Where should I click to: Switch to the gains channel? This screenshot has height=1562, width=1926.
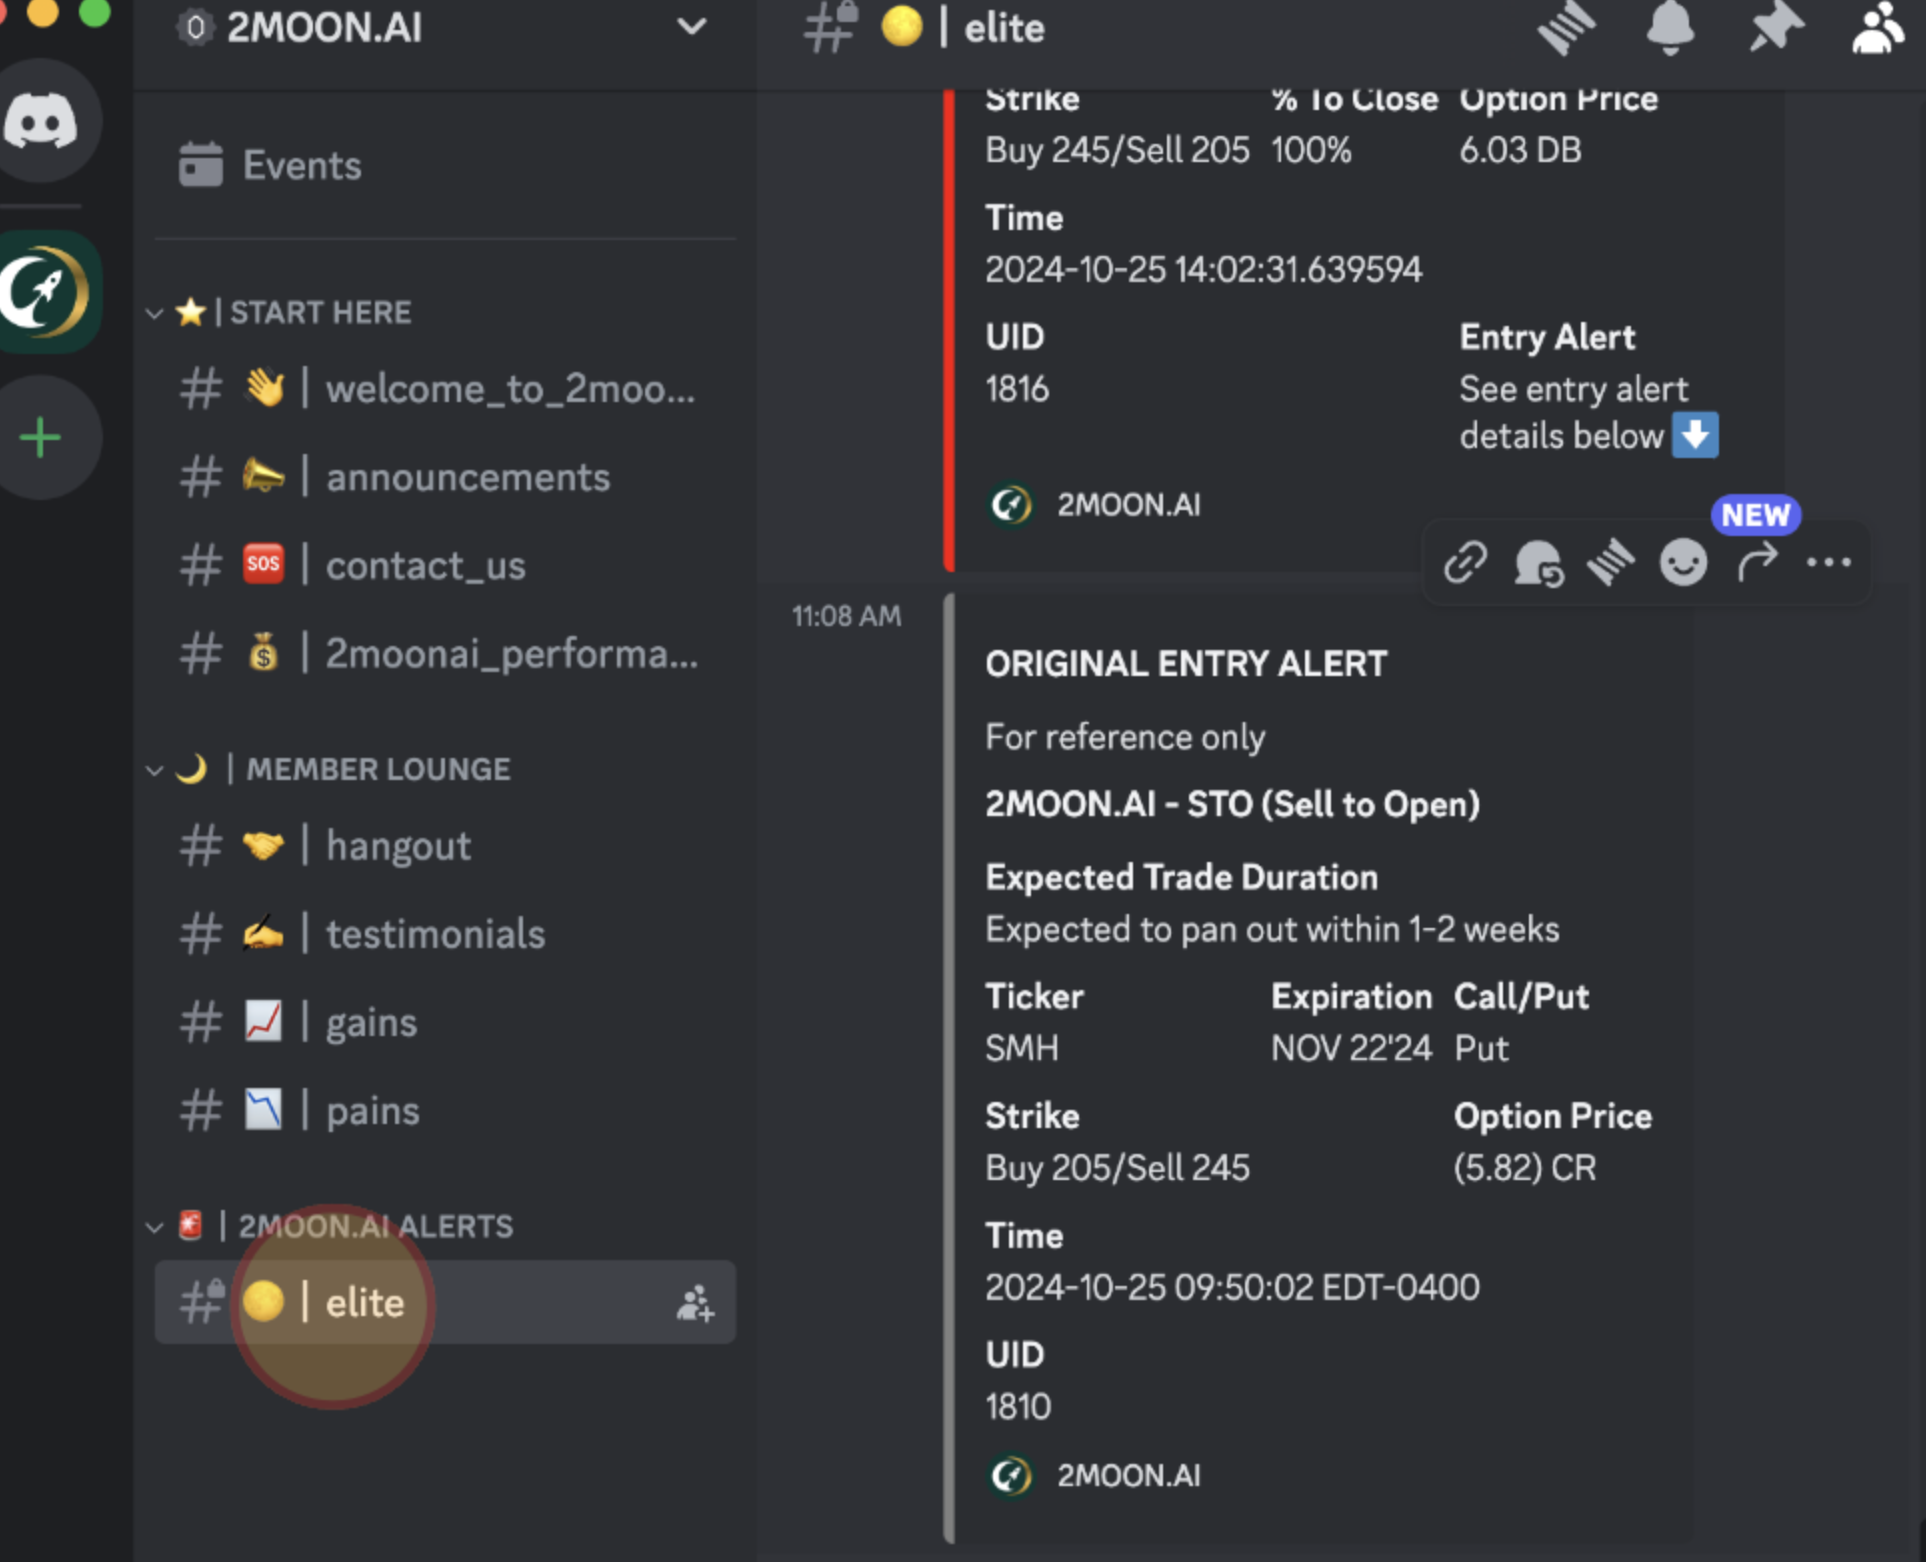pos(371,1023)
